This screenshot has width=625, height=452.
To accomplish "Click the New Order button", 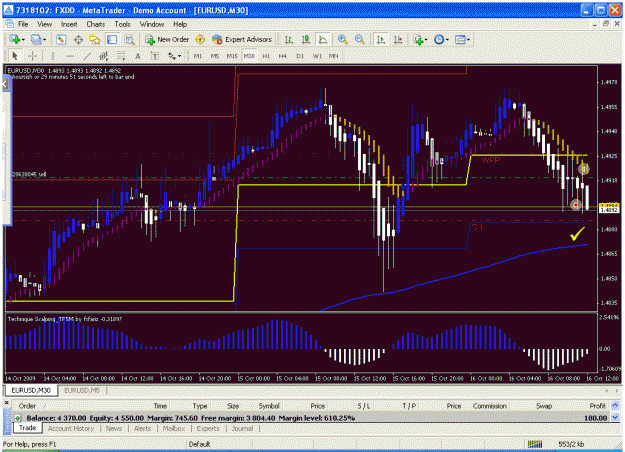I will pyautogui.click(x=167, y=39).
